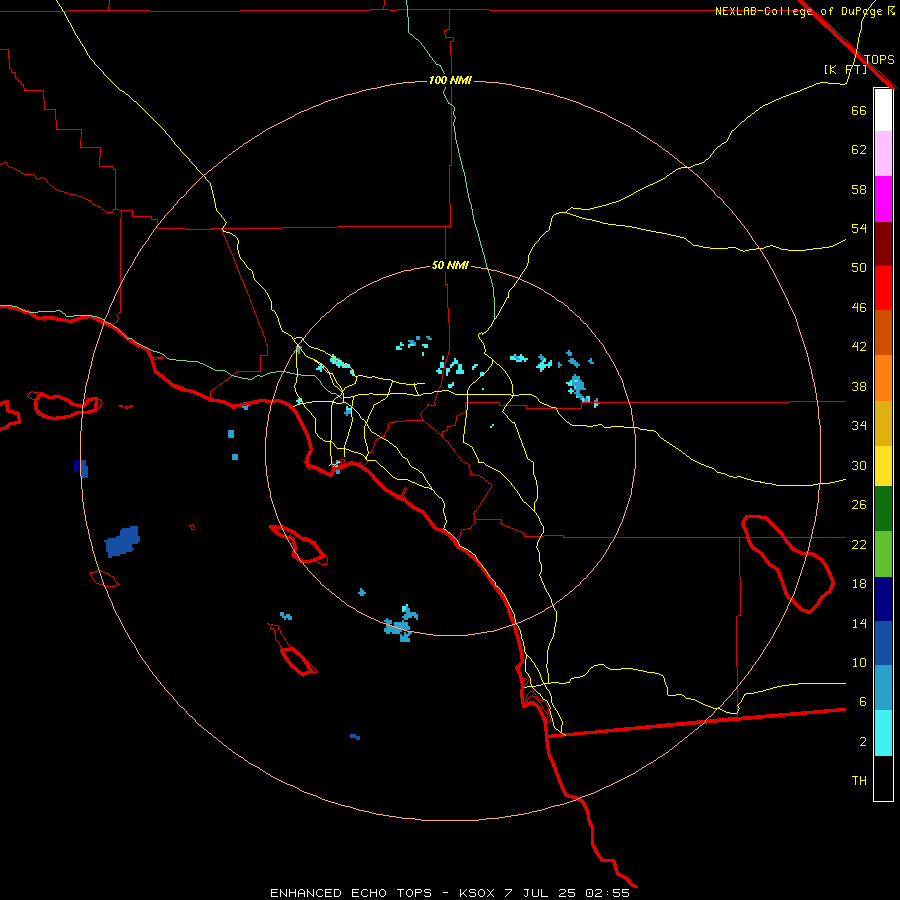This screenshot has width=900, height=900.
Task: Click the '30' legend value
Action: [859, 465]
